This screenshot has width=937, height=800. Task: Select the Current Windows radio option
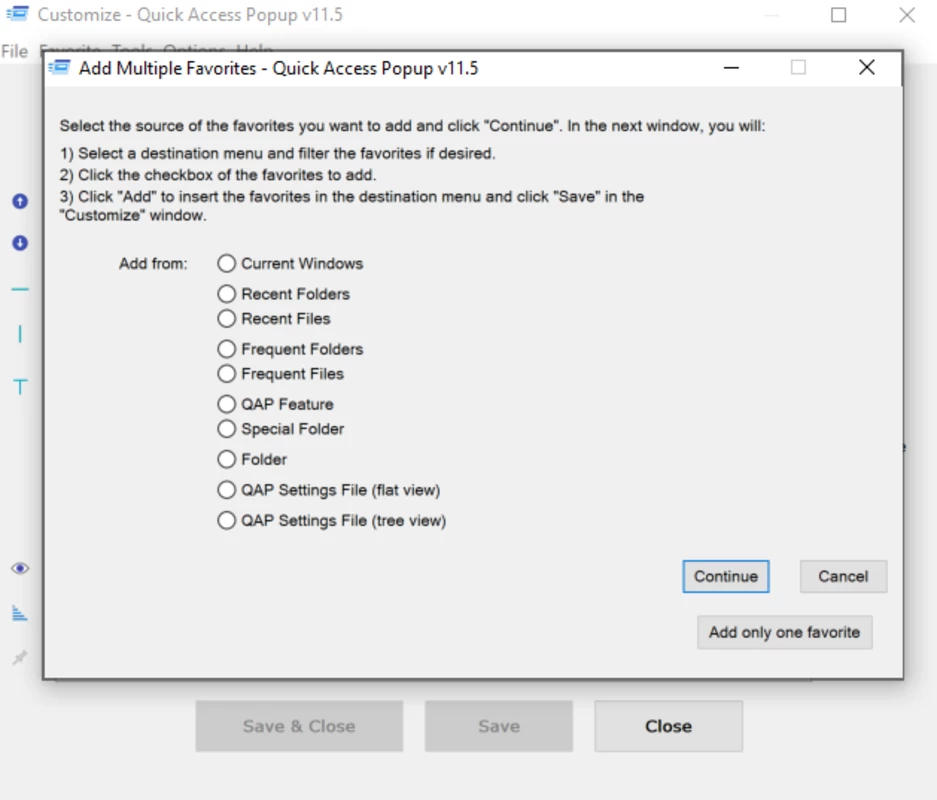(290, 263)
